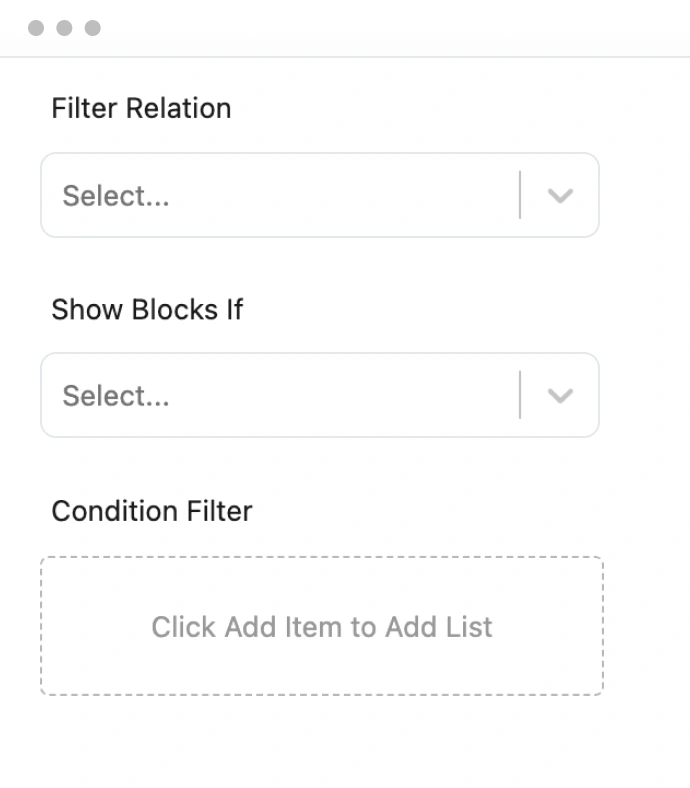The width and height of the screenshot is (690, 788).
Task: Click the third gray window maximize dot
Action: [93, 28]
